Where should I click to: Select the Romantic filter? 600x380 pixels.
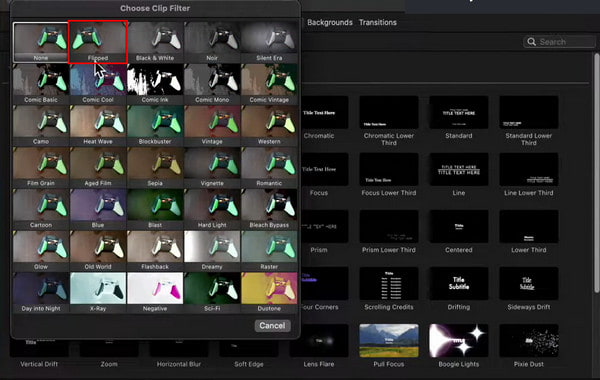(269, 167)
